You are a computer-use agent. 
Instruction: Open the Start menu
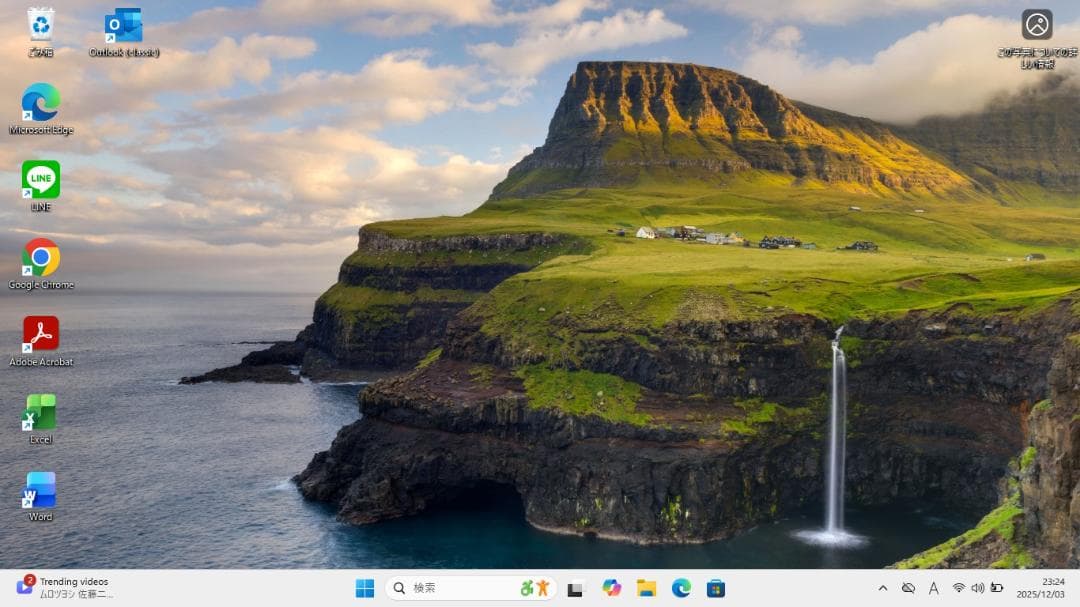(365, 588)
